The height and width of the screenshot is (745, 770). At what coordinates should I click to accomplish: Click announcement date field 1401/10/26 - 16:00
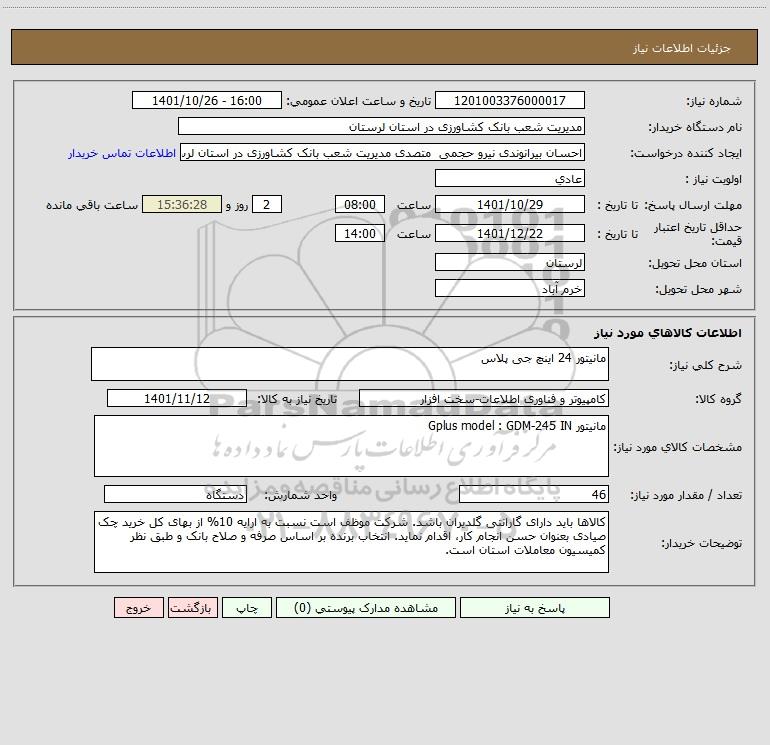[207, 101]
